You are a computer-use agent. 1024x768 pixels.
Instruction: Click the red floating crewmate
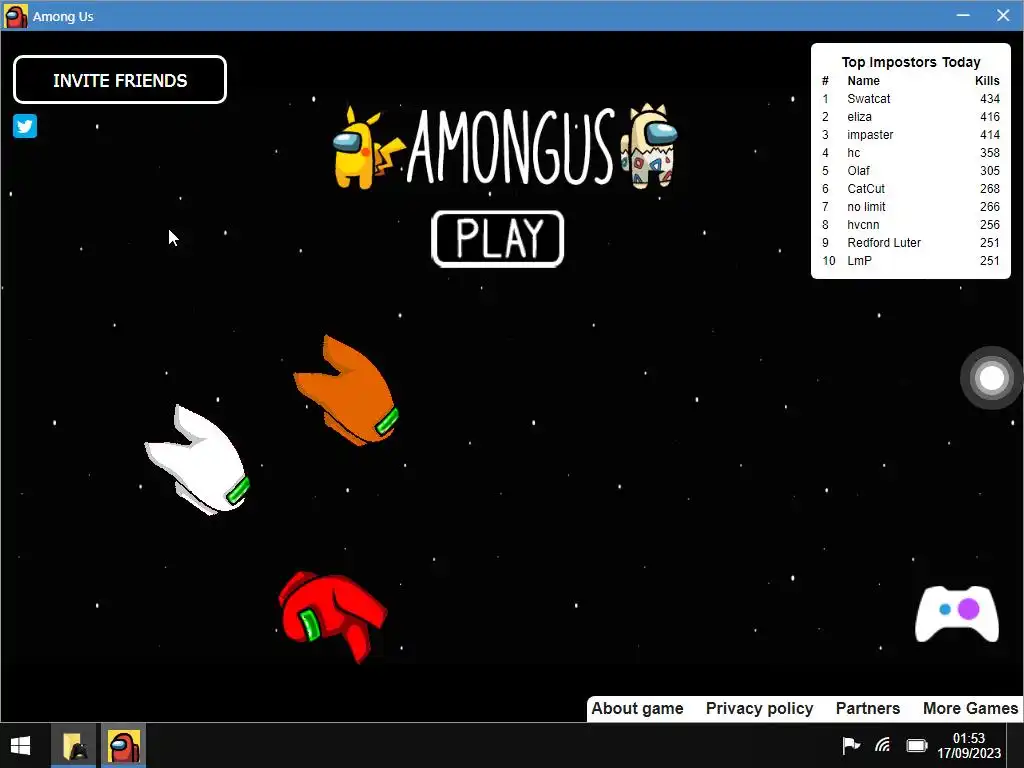pyautogui.click(x=332, y=616)
